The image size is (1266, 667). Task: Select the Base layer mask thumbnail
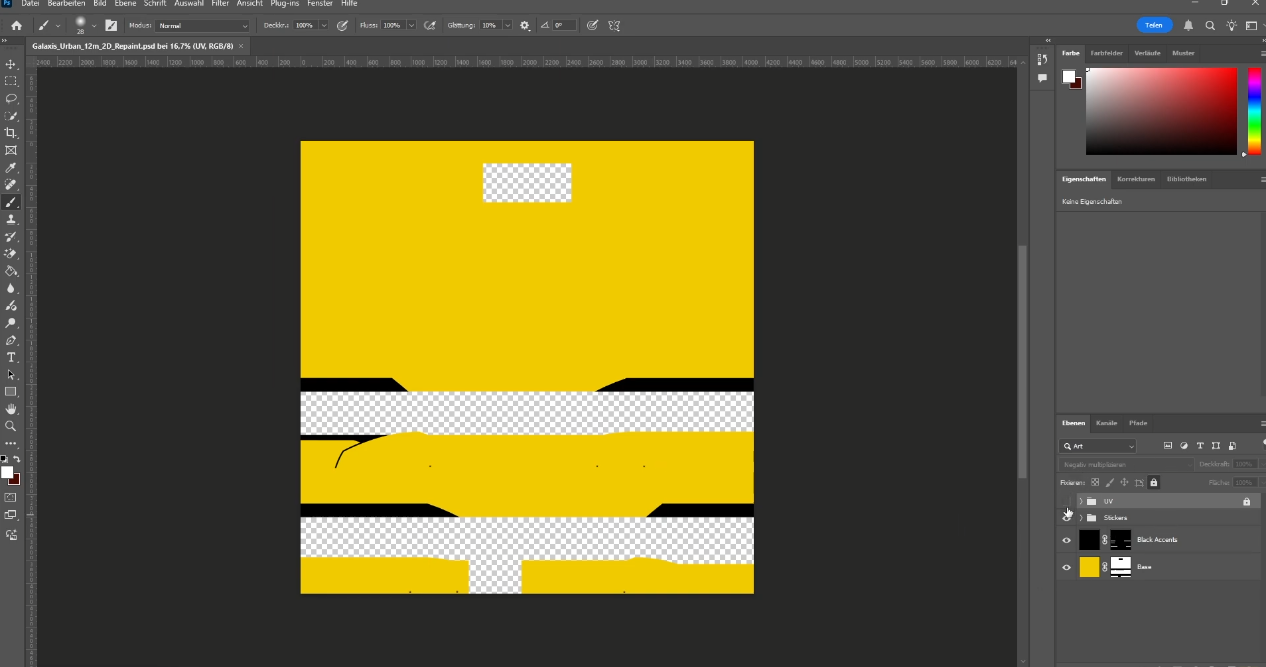(x=1120, y=567)
